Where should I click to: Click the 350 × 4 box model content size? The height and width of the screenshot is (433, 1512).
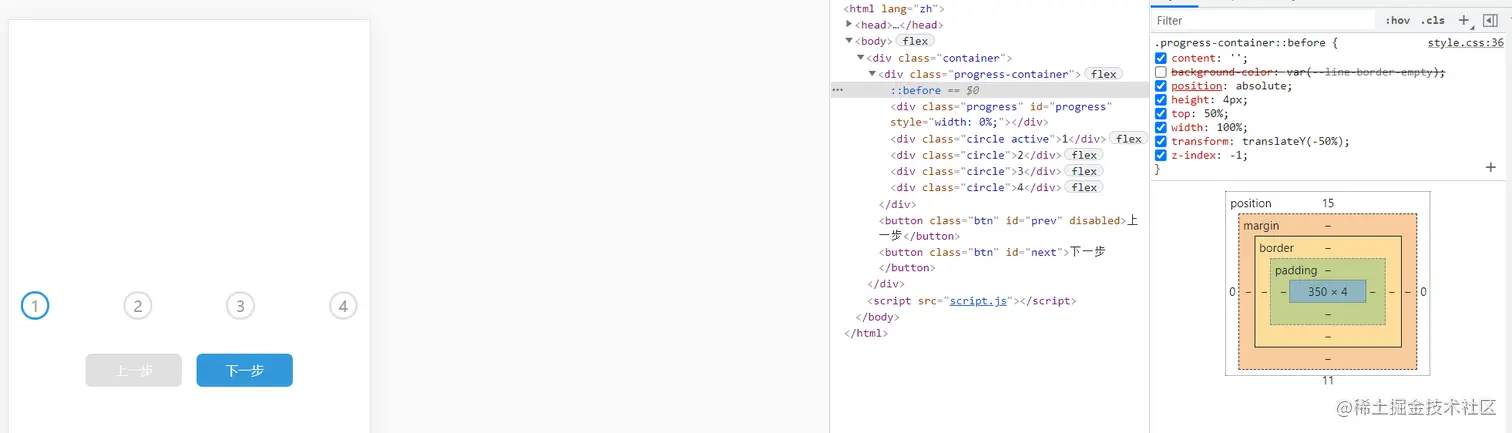(x=1327, y=291)
